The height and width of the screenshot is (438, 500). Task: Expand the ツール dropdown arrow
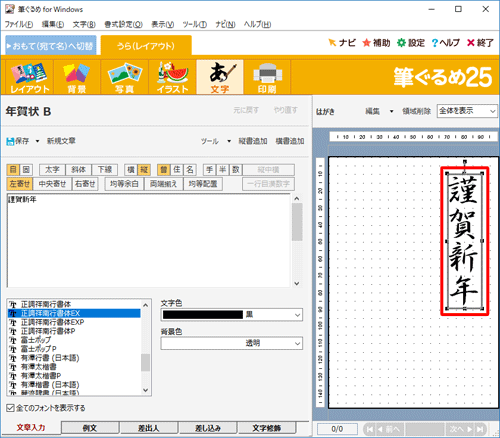pyautogui.click(x=229, y=141)
